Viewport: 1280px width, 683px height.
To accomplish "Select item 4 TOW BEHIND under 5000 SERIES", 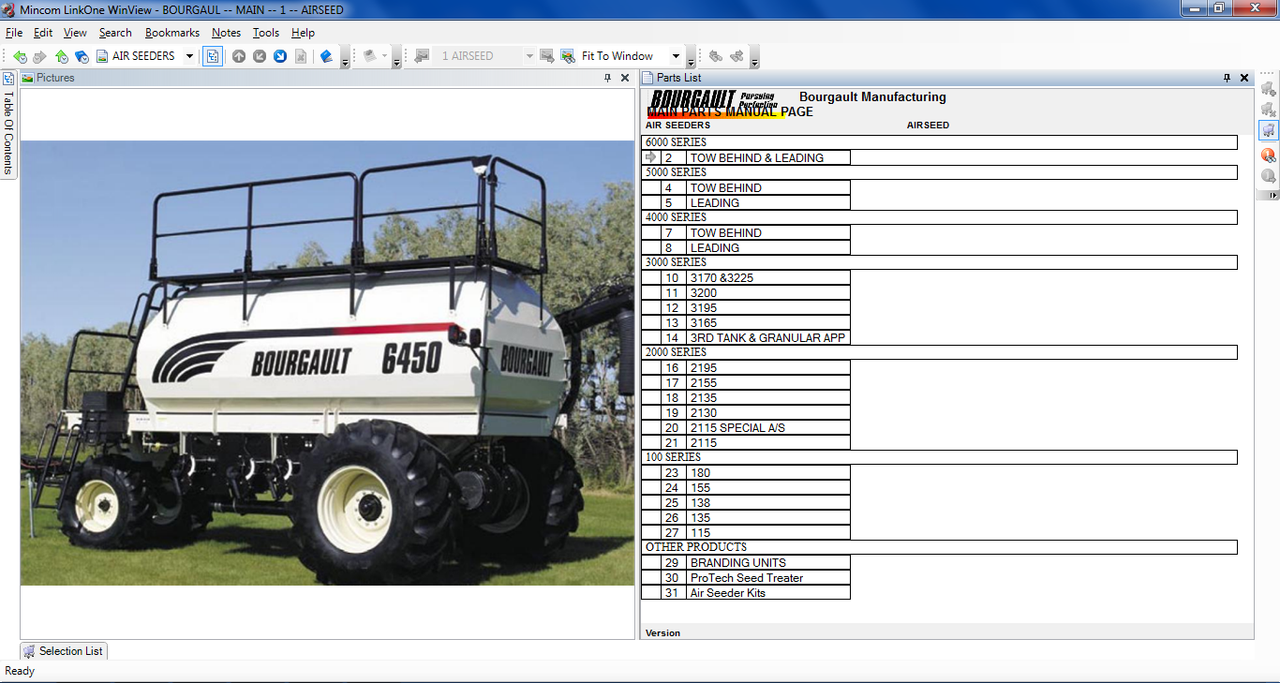I will click(x=746, y=188).
